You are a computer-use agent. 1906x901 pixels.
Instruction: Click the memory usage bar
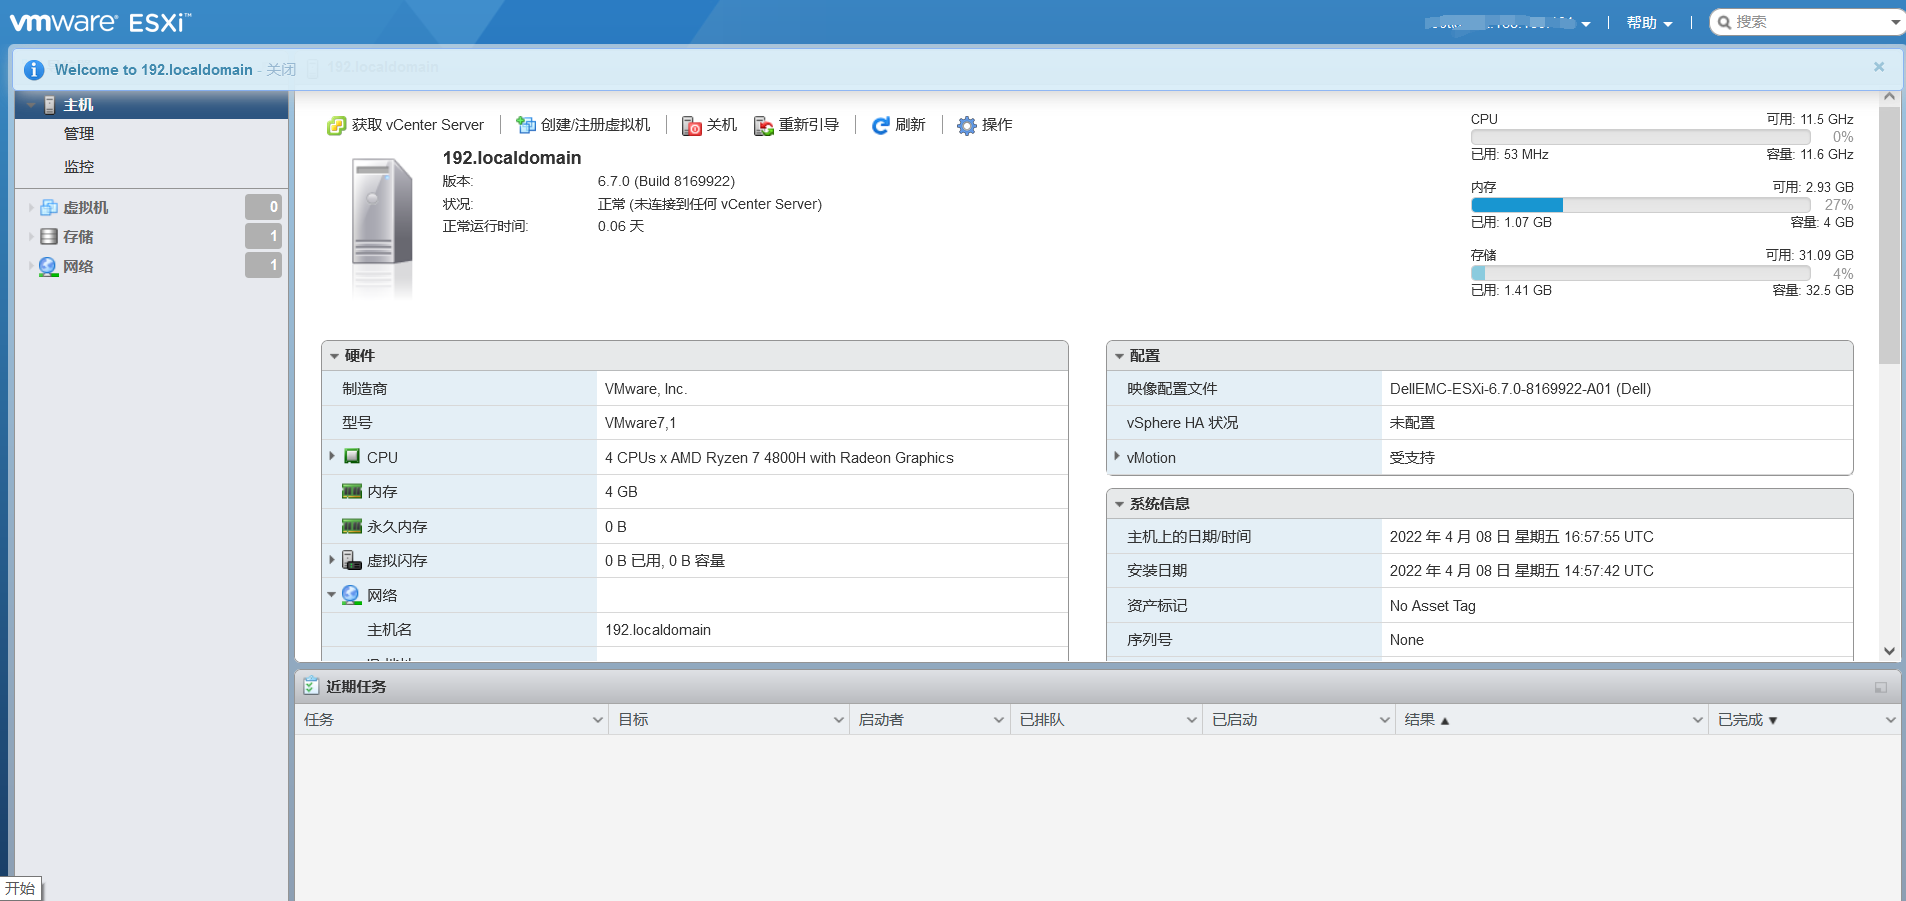pyautogui.click(x=1640, y=205)
